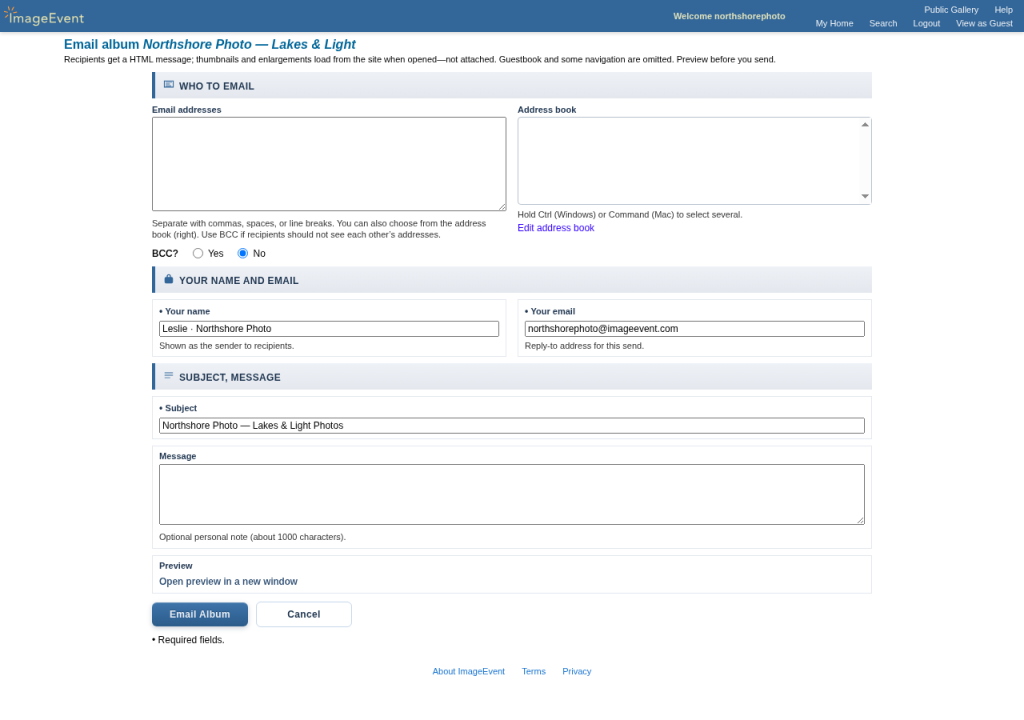
Task: Click the lock icon beside Your Name and Email
Action: click(168, 279)
